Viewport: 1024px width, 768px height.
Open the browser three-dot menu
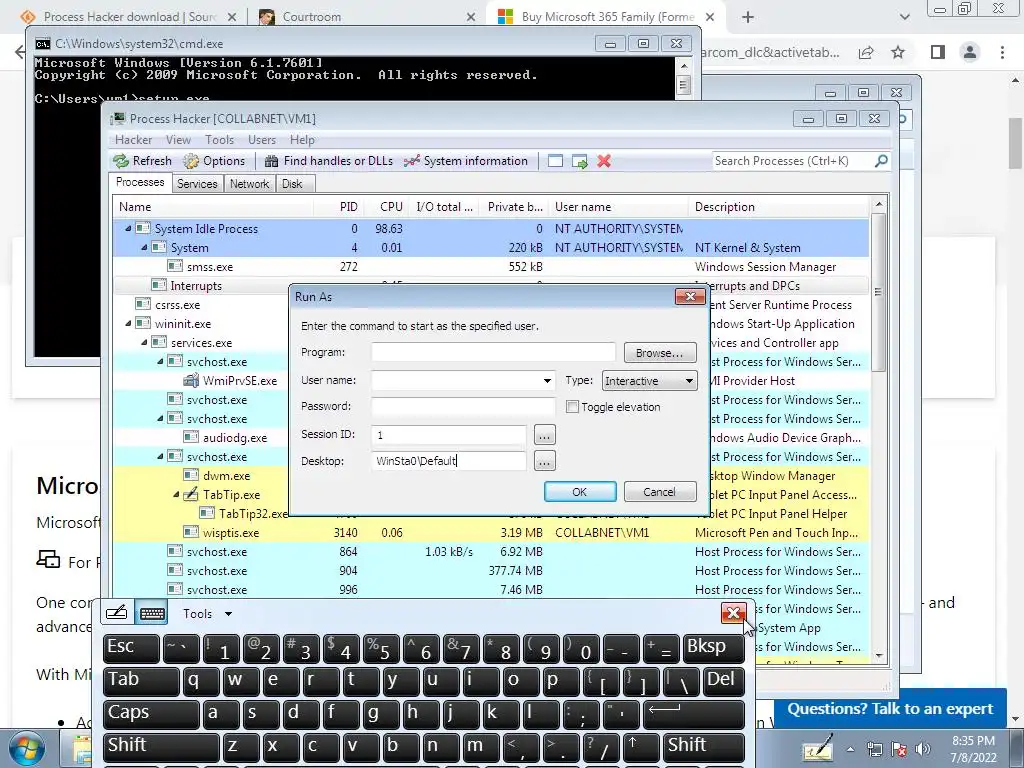point(1002,52)
